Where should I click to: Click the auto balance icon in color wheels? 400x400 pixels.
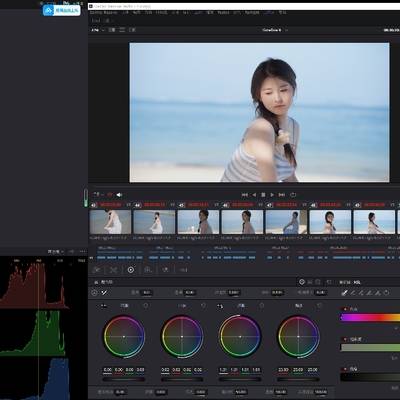(x=94, y=293)
